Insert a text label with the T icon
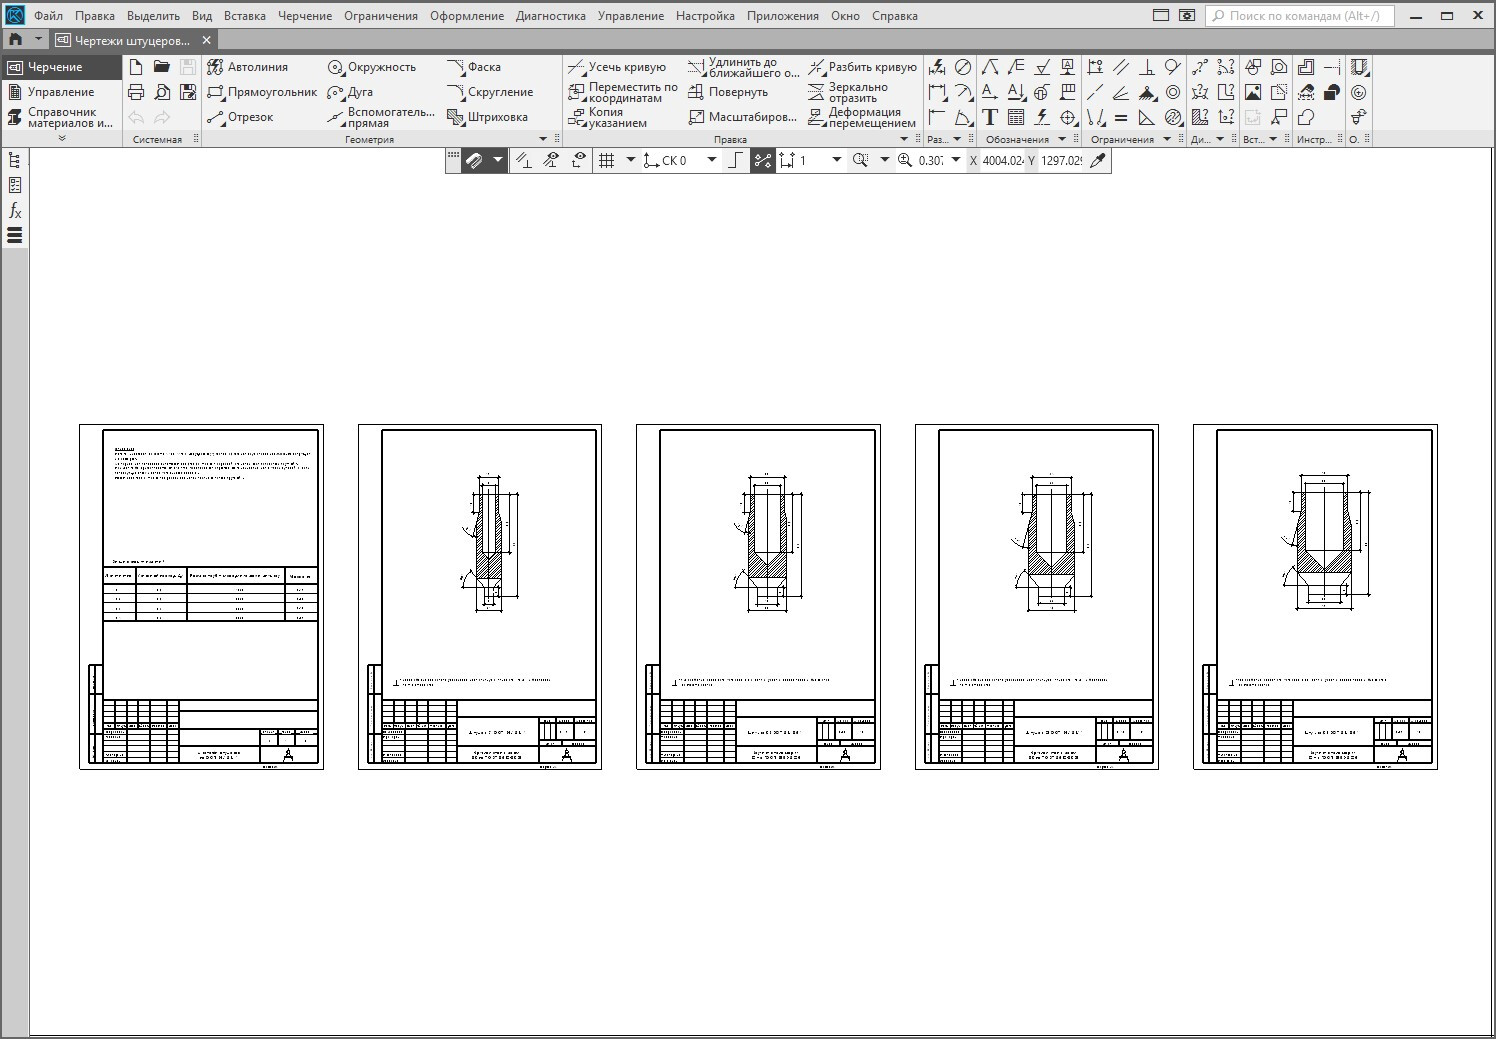1496x1039 pixels. 990,118
